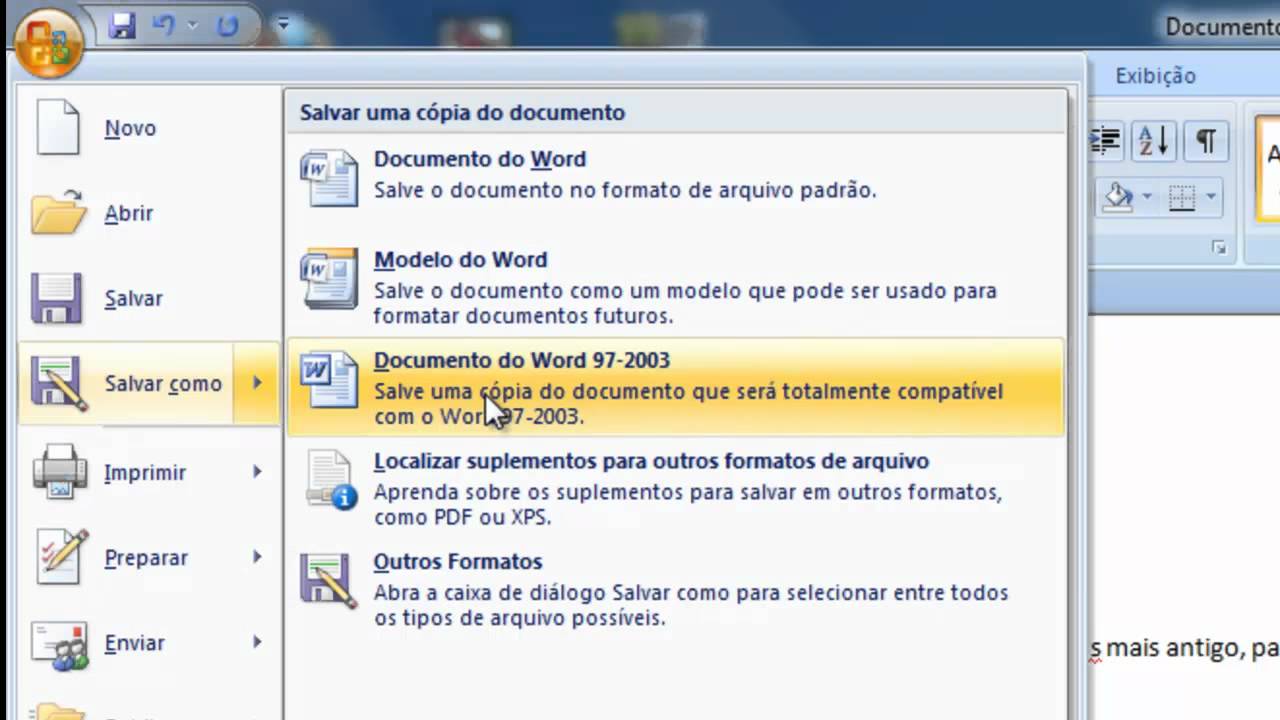Click the Salvar floppy disk icon

click(57, 298)
